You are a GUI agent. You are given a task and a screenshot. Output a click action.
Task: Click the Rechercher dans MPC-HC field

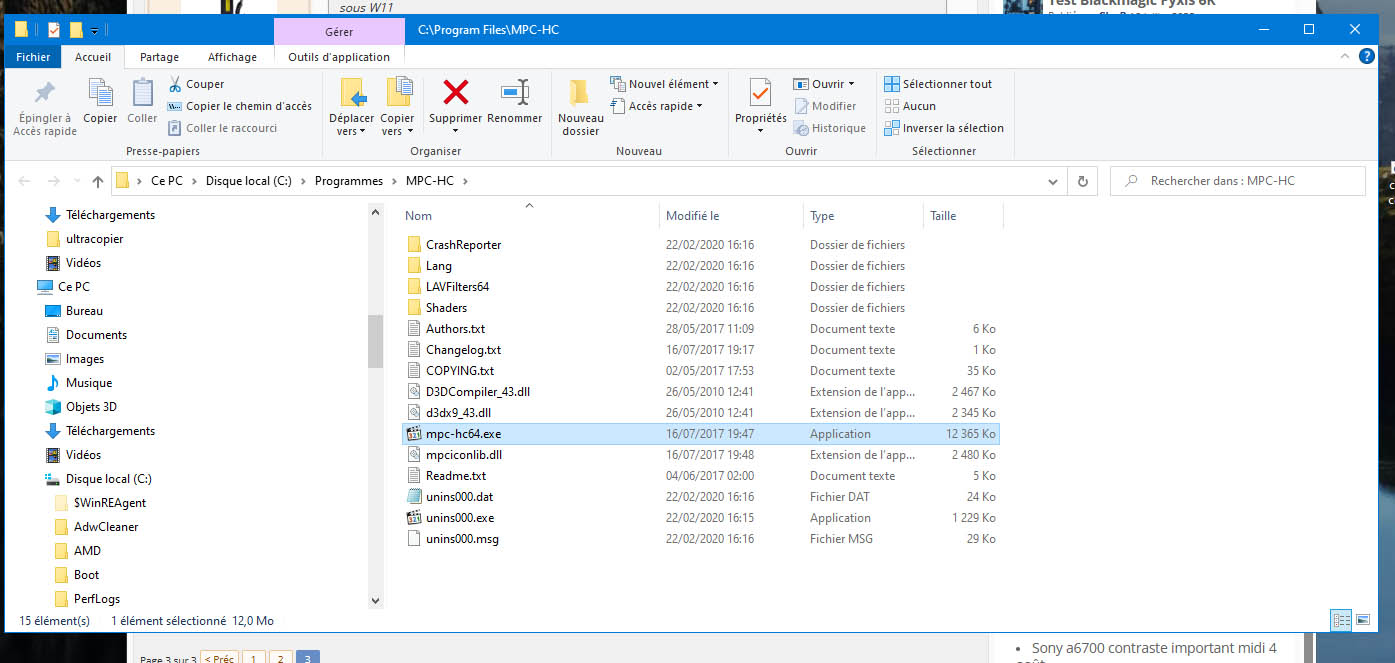coord(1238,181)
